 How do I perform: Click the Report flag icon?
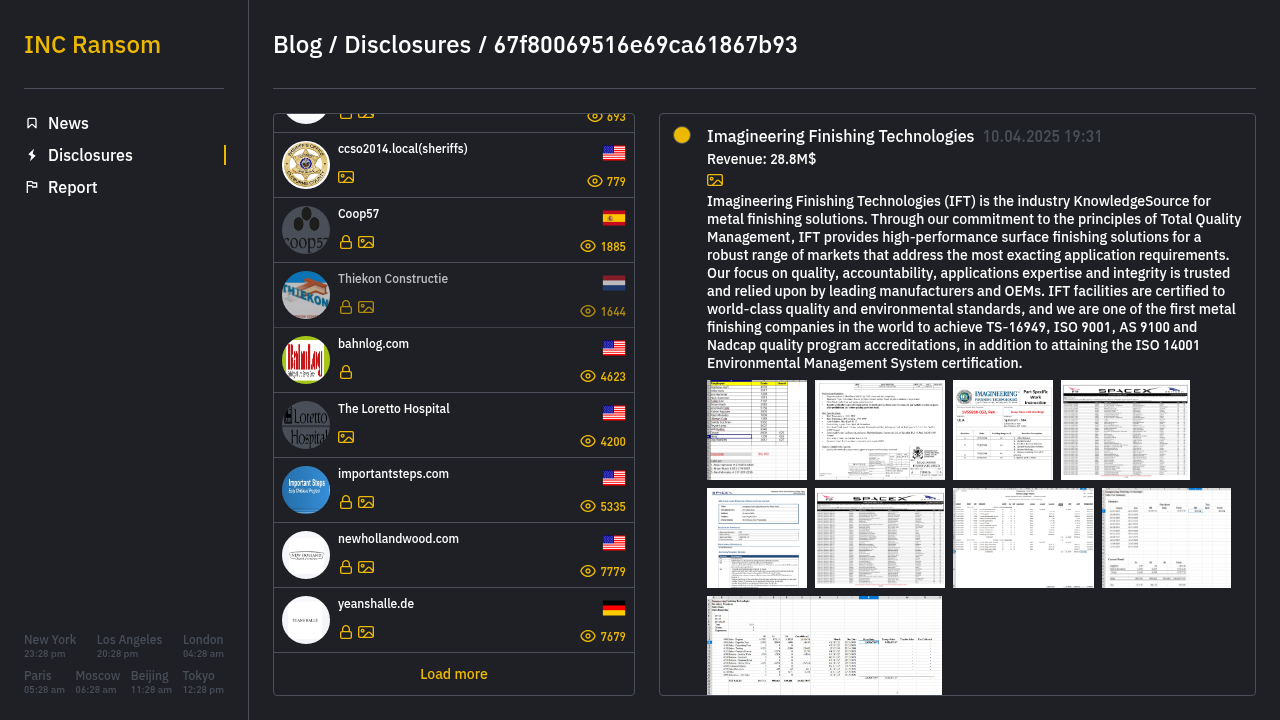coord(32,187)
